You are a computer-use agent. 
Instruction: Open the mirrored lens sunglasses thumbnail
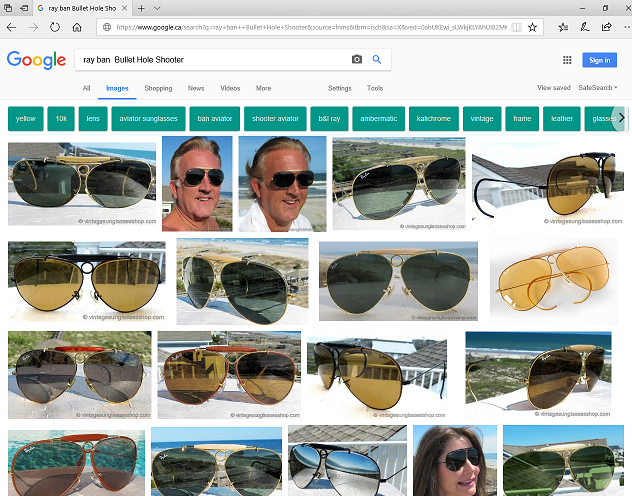point(347,461)
